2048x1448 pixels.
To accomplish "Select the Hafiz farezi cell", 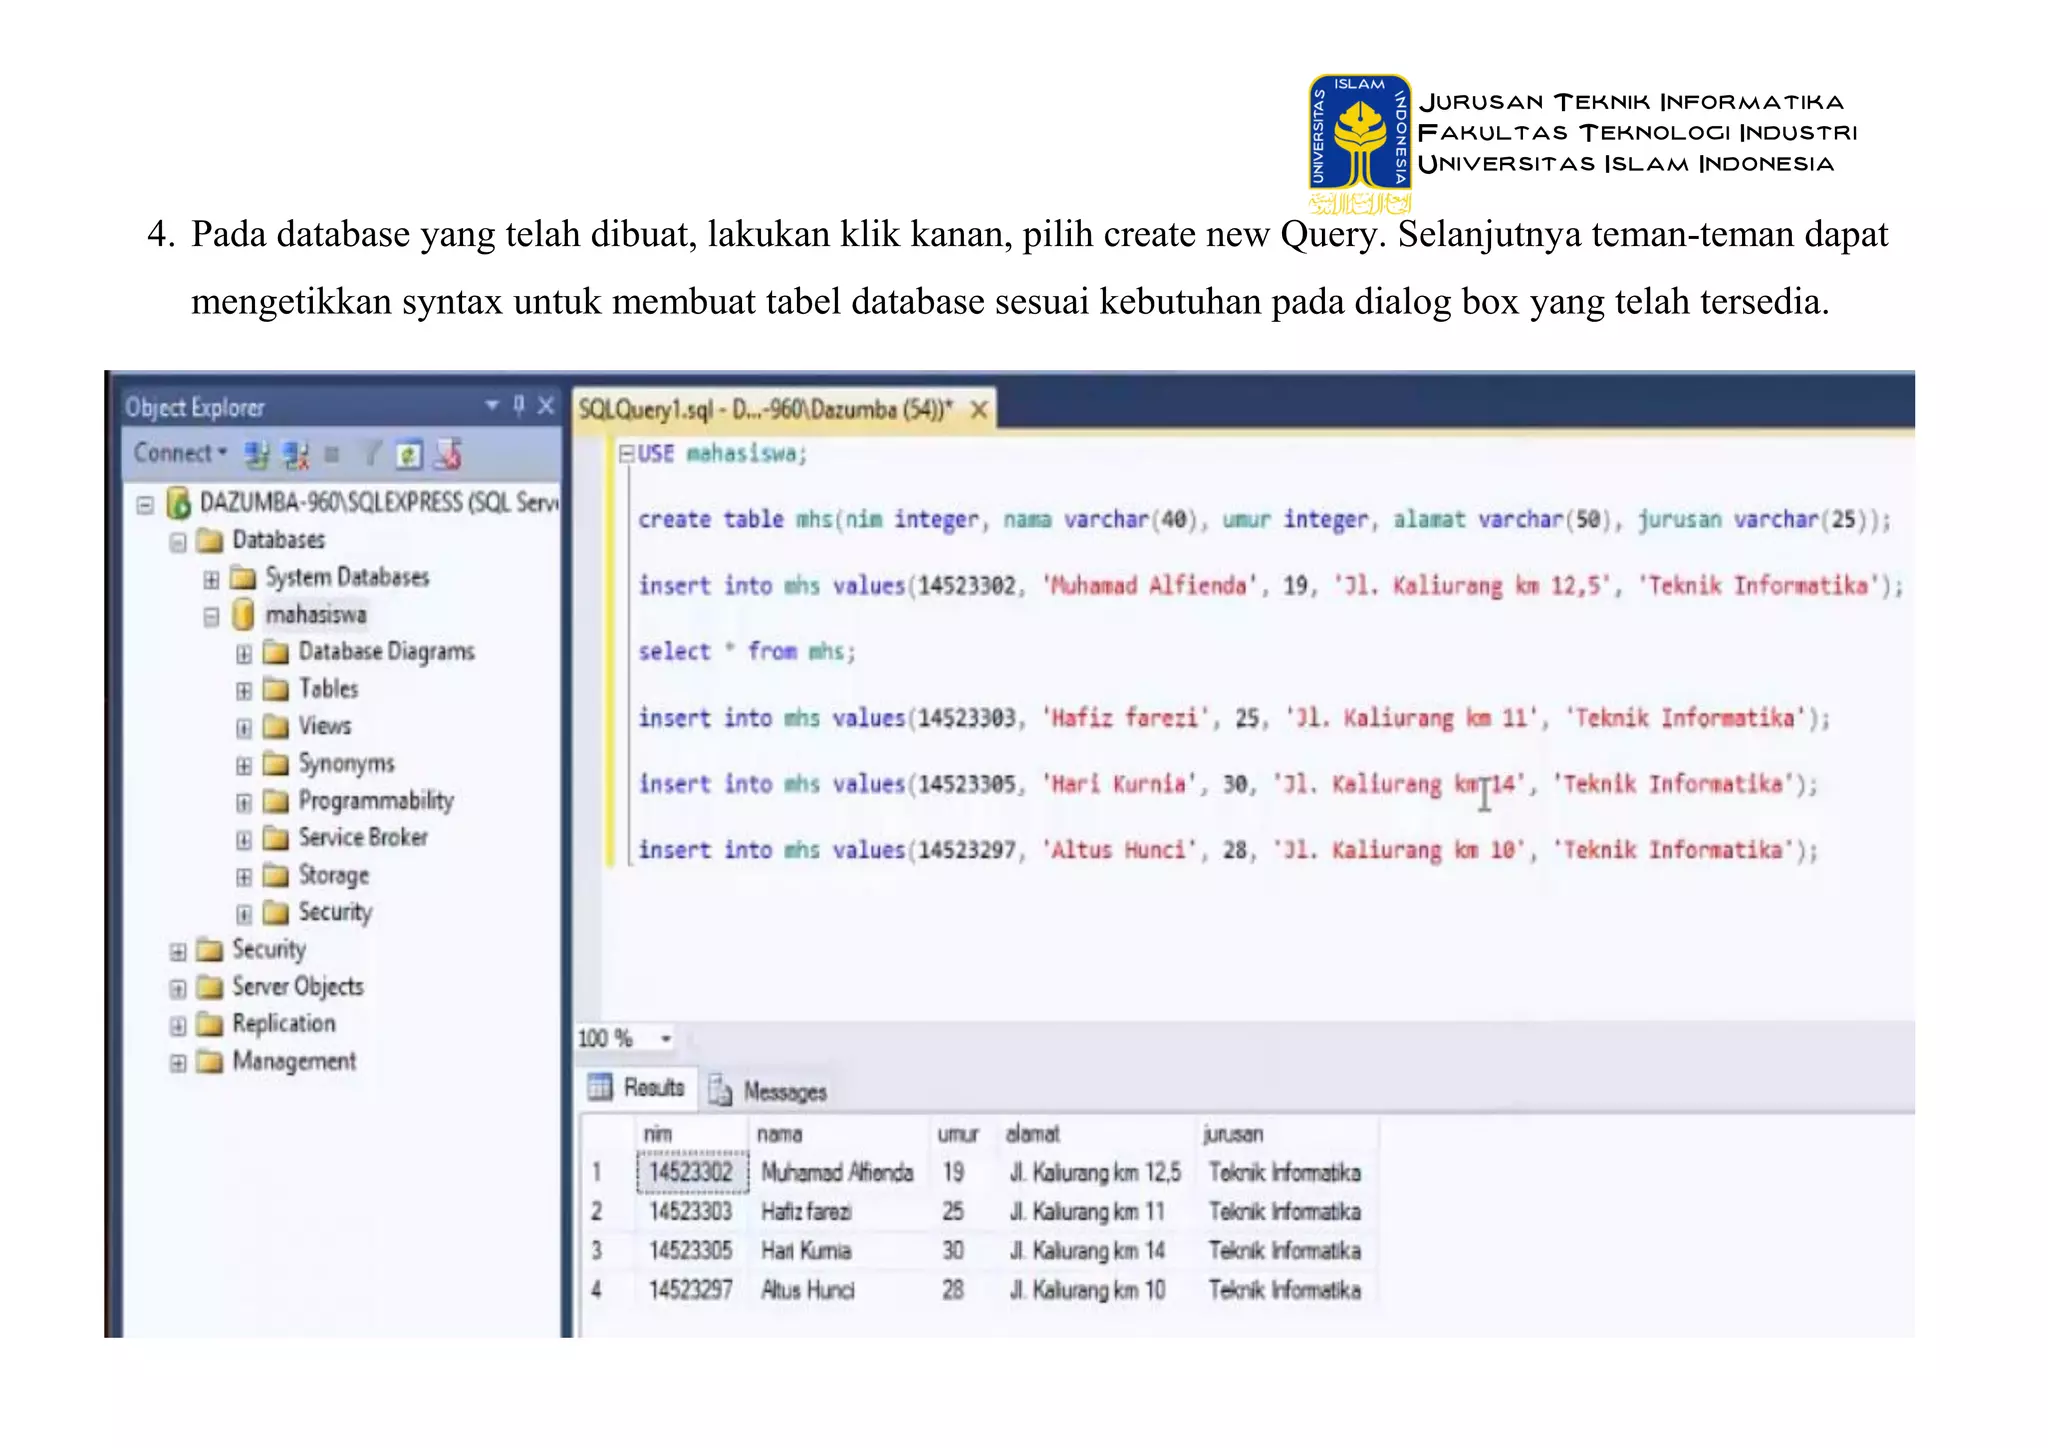I will pos(838,1212).
